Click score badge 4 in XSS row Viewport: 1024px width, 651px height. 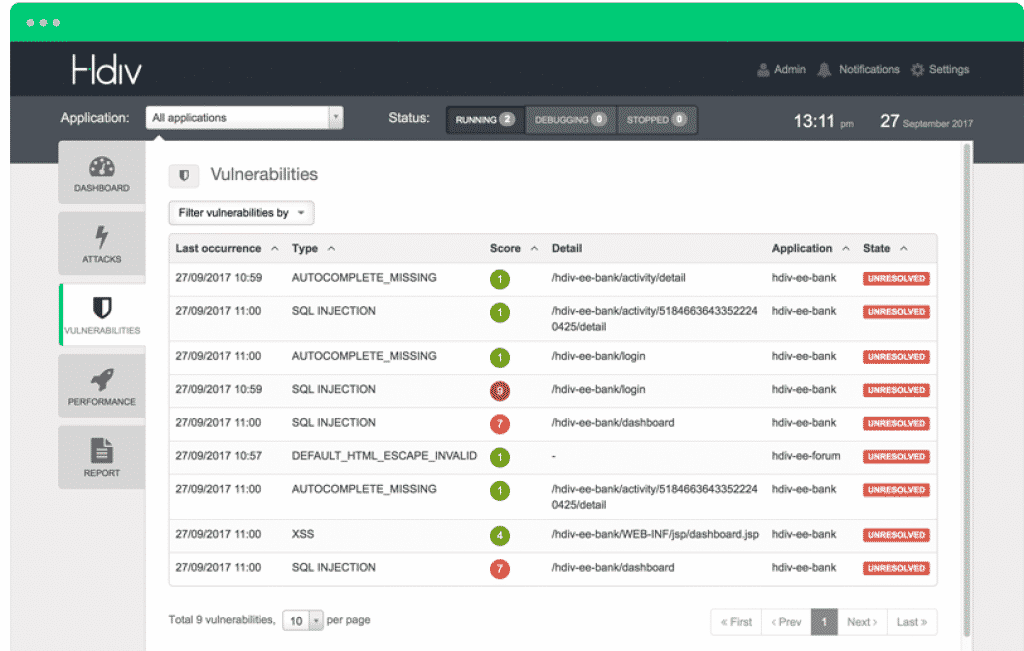500,535
